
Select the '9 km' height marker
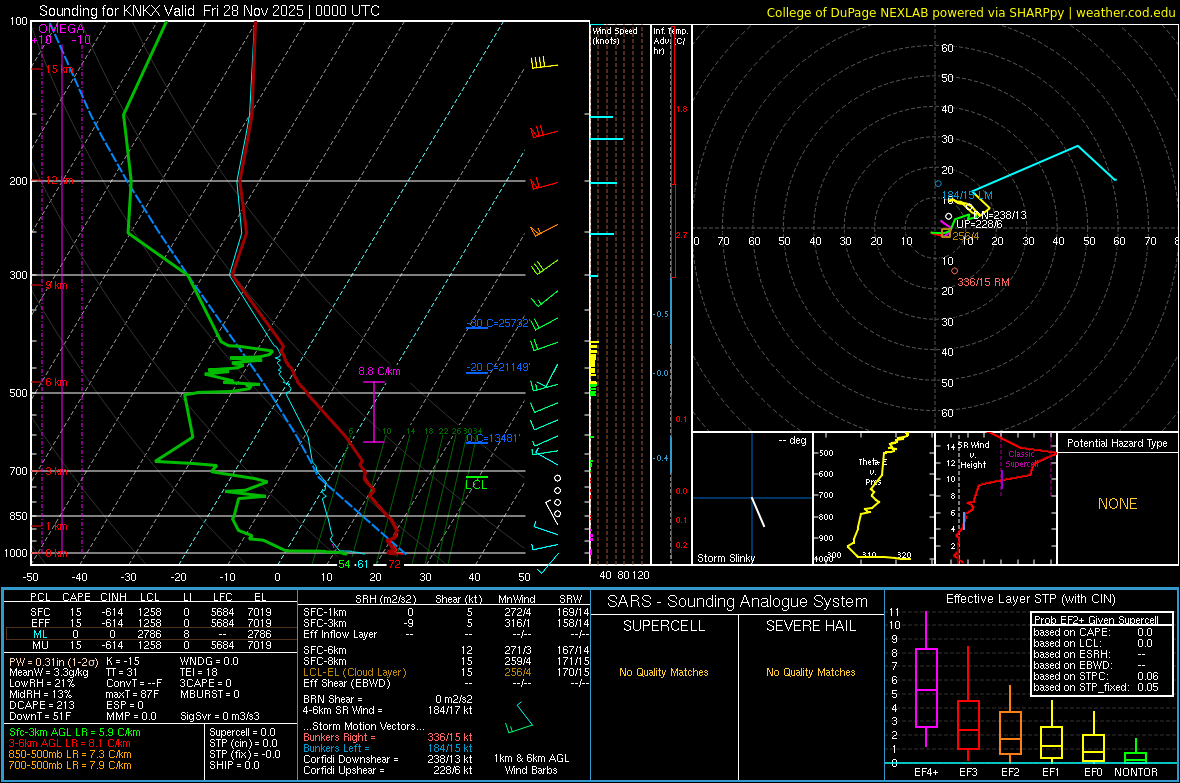56,285
